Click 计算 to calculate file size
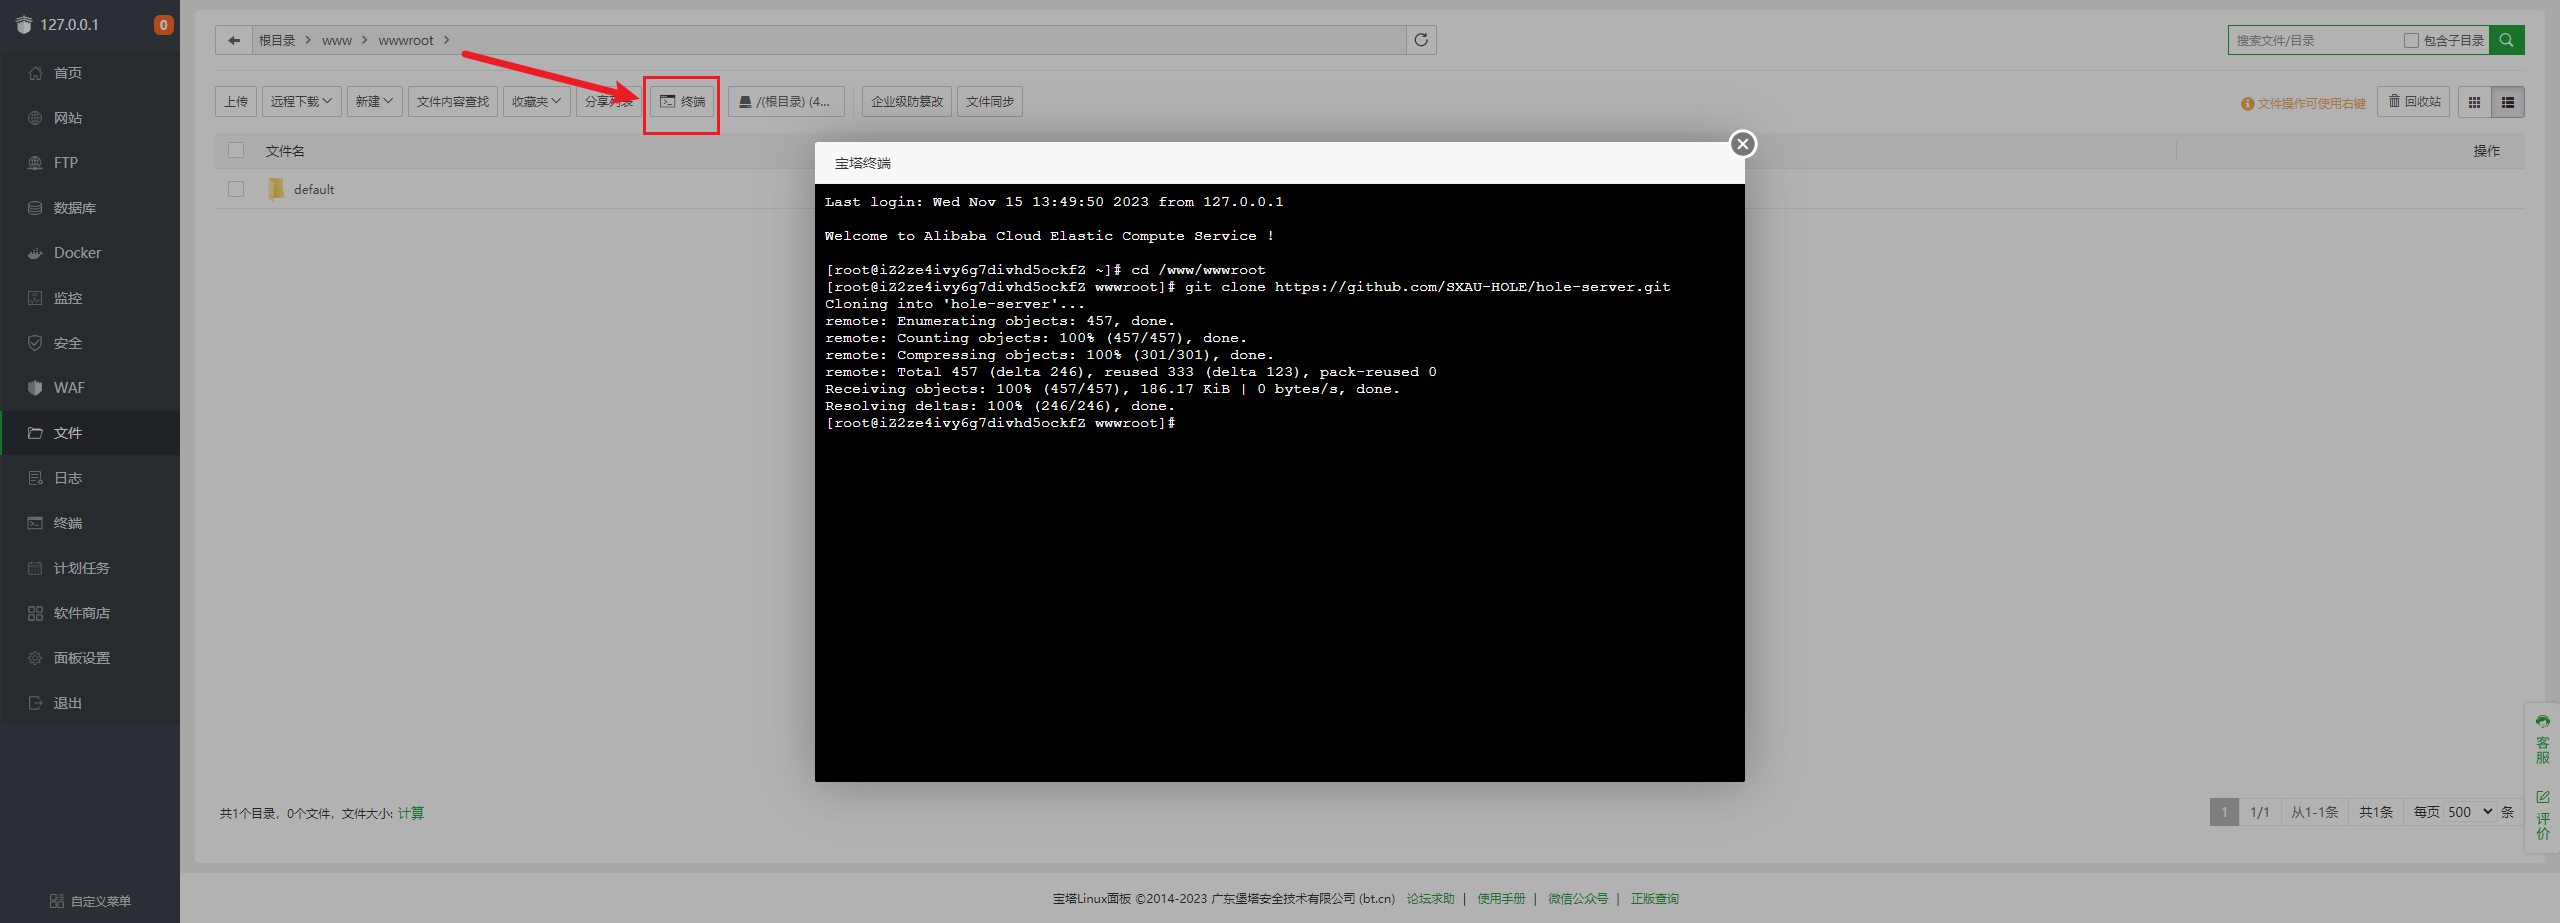The image size is (2560, 923). click(411, 813)
